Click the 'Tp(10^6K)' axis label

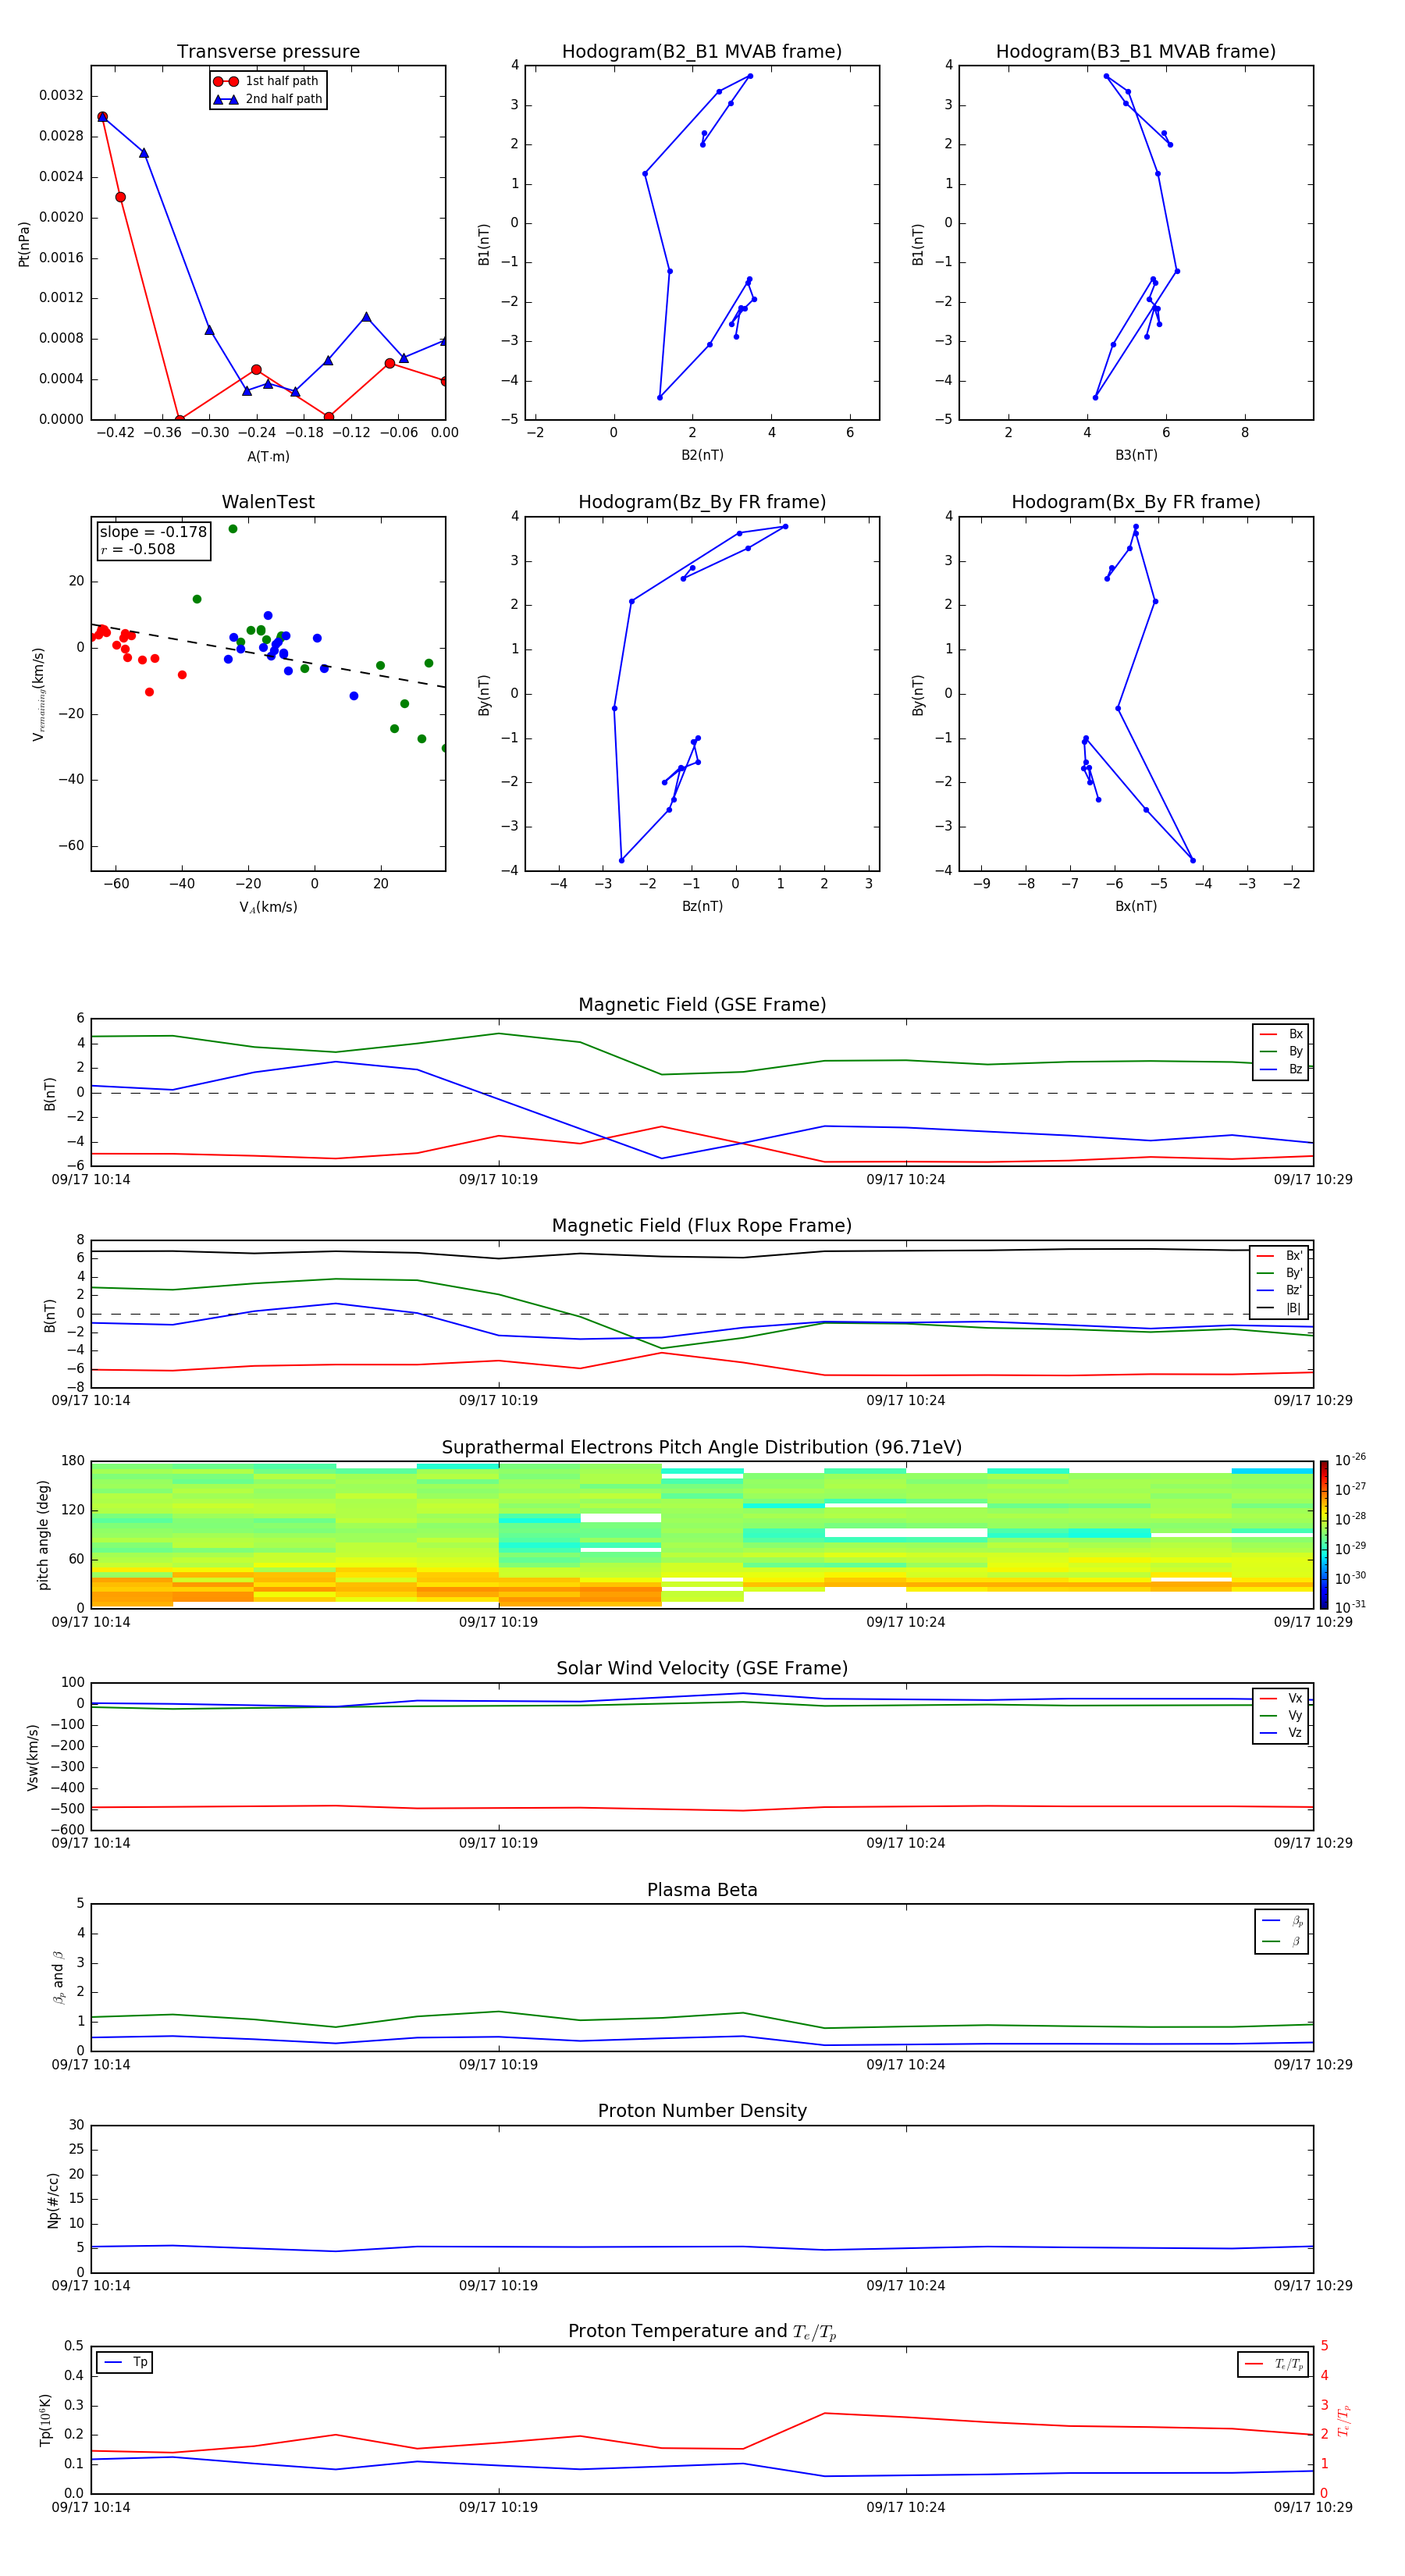click(x=45, y=2420)
